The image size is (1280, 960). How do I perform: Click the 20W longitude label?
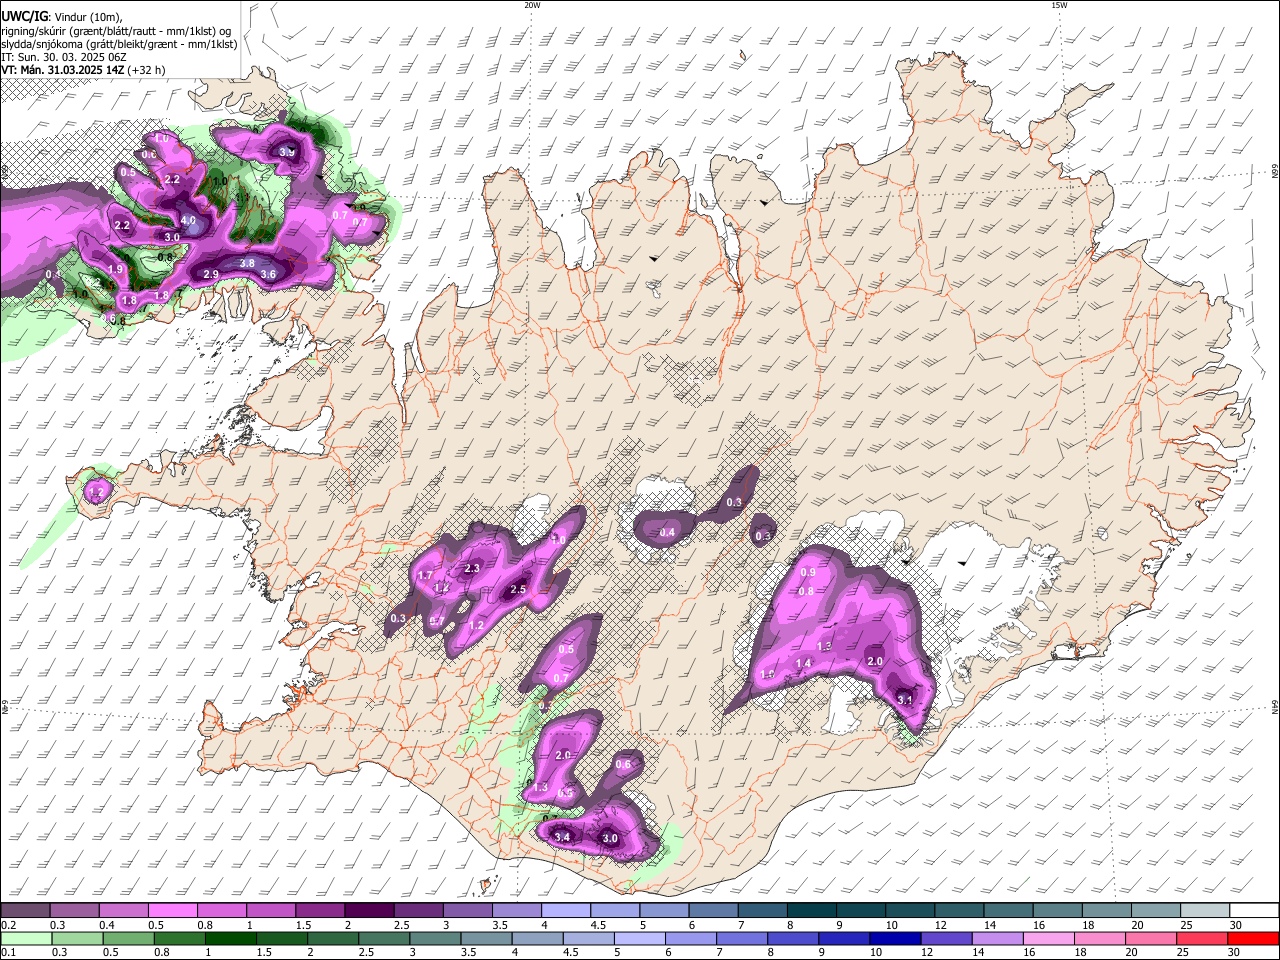tap(532, 5)
